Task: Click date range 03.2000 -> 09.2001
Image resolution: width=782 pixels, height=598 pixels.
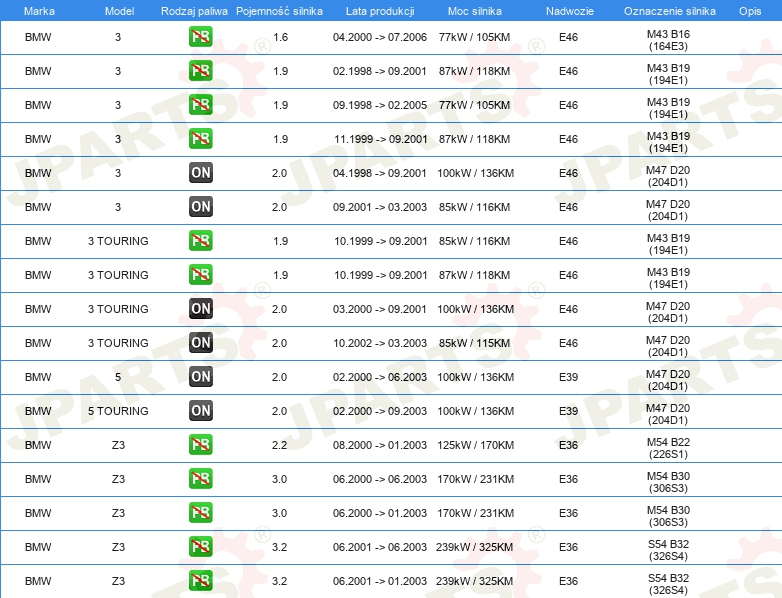Action: click(380, 309)
